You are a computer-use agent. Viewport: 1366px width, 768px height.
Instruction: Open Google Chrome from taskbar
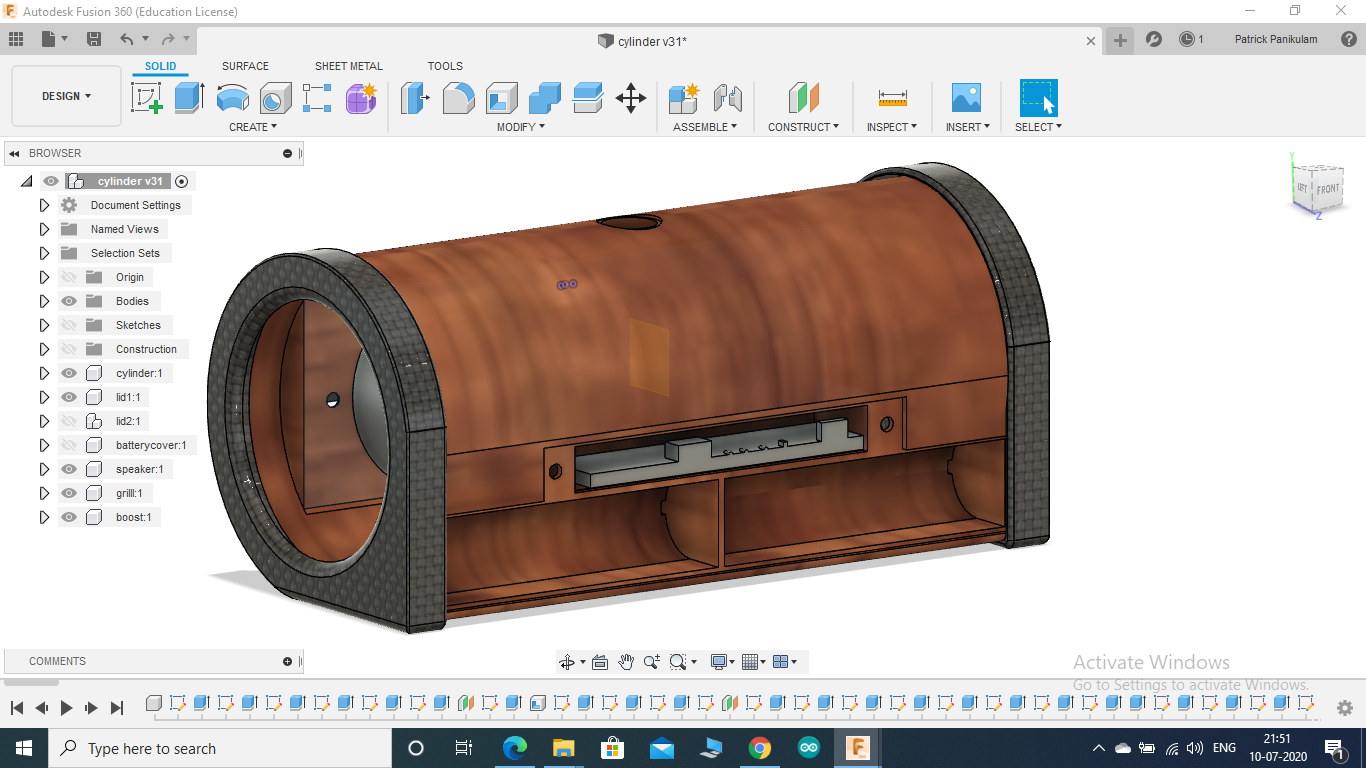759,748
